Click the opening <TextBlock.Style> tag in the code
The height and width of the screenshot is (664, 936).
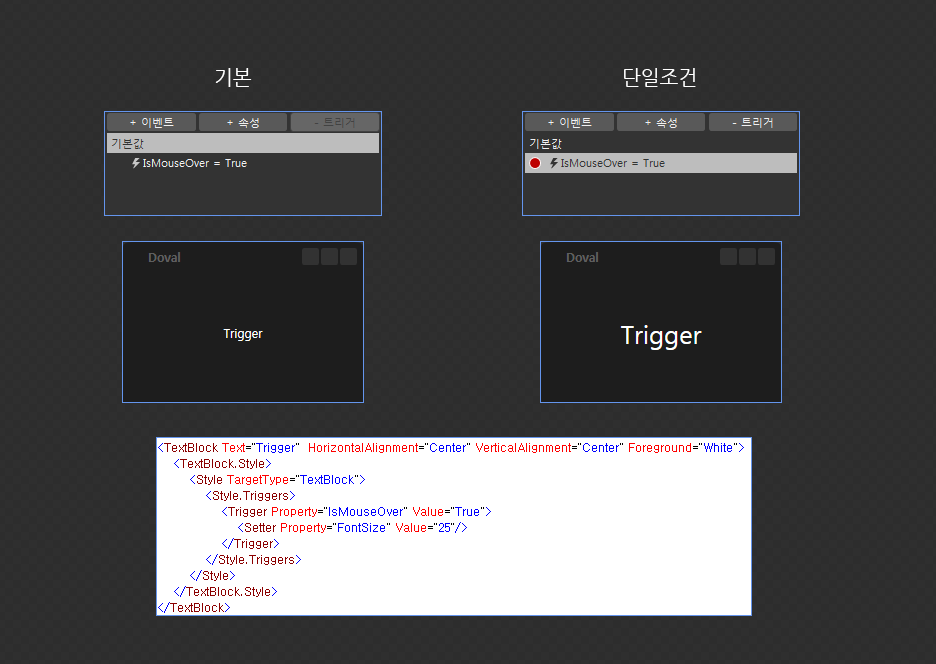pyautogui.click(x=223, y=464)
